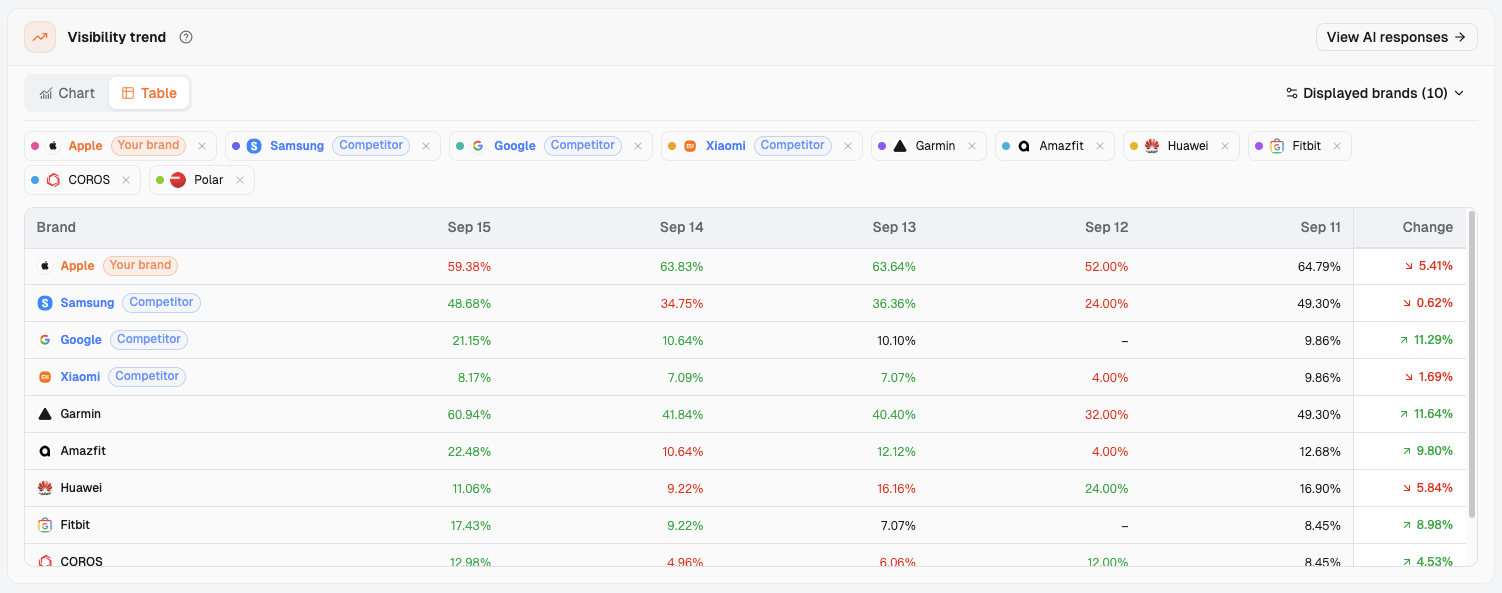The height and width of the screenshot is (593, 1502).
Task: Remove Samsung chip with its X
Action: pos(426,146)
